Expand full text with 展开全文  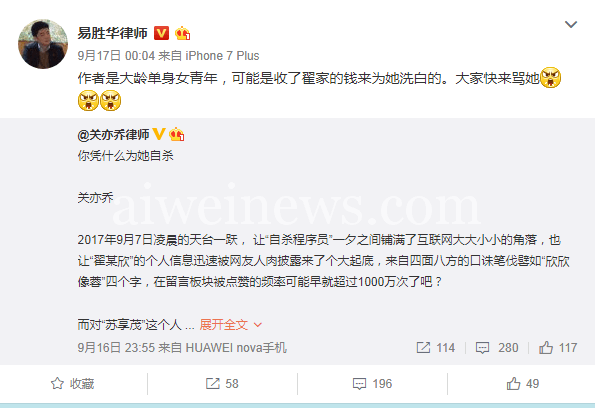click(x=224, y=325)
